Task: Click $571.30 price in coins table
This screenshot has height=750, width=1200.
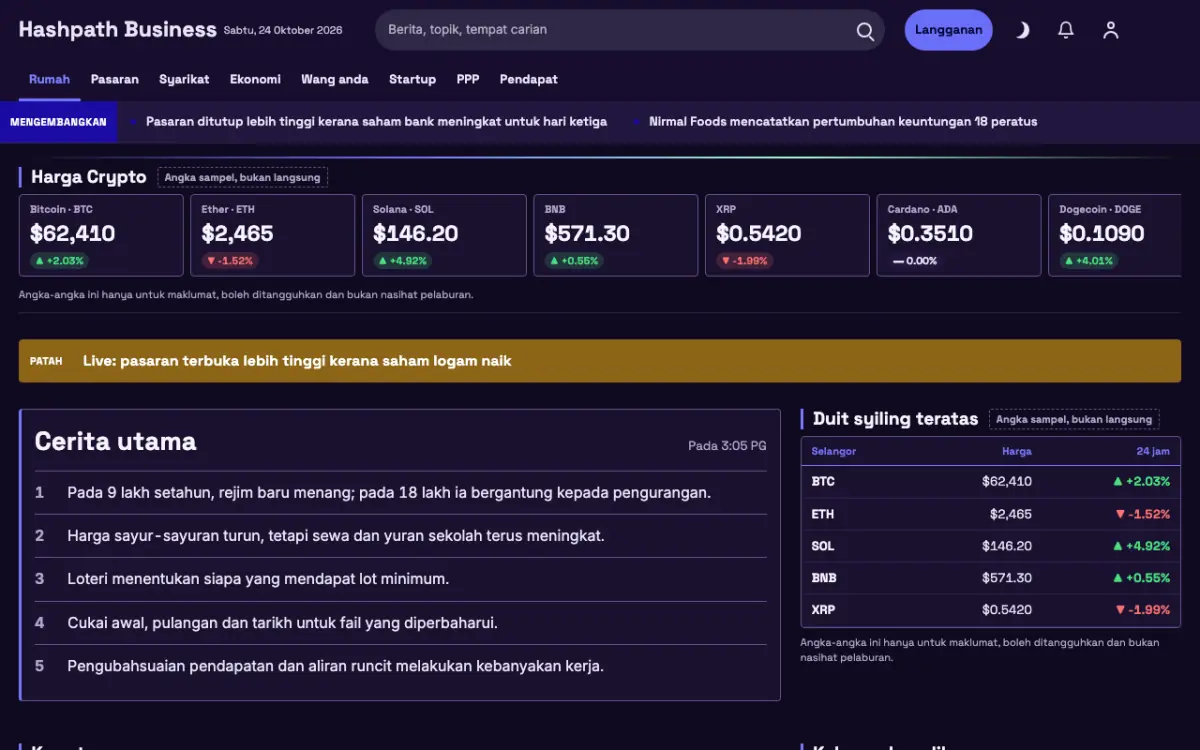Action: [1007, 578]
